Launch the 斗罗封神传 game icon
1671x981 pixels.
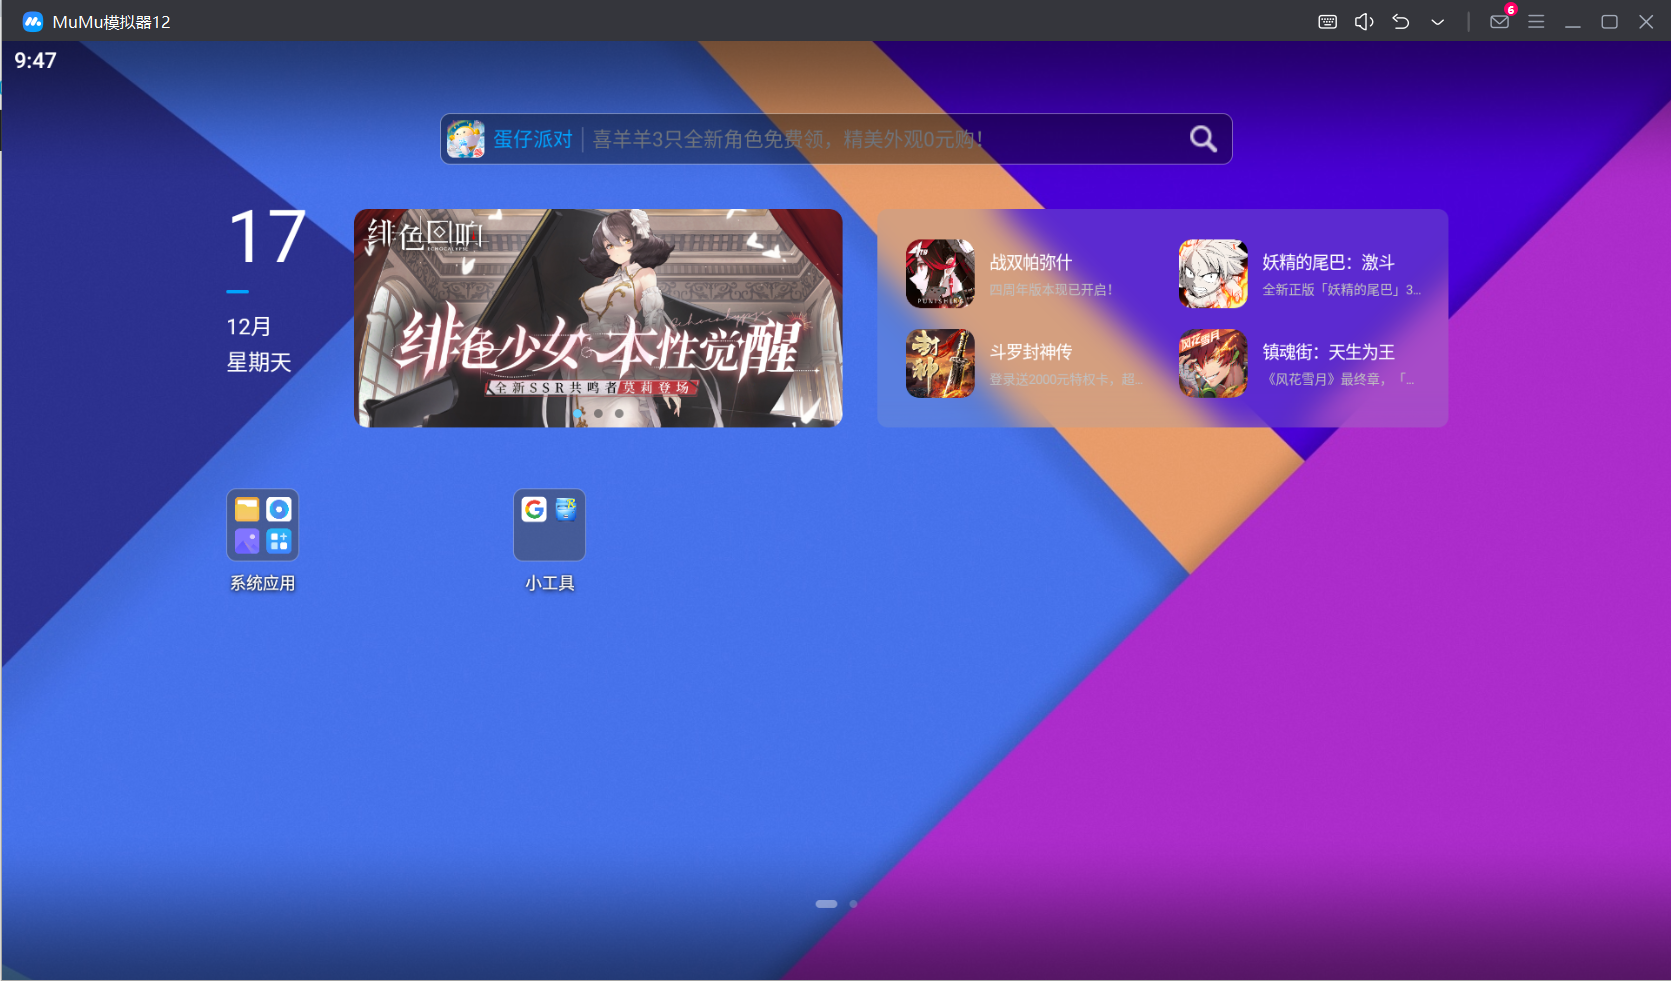click(940, 363)
